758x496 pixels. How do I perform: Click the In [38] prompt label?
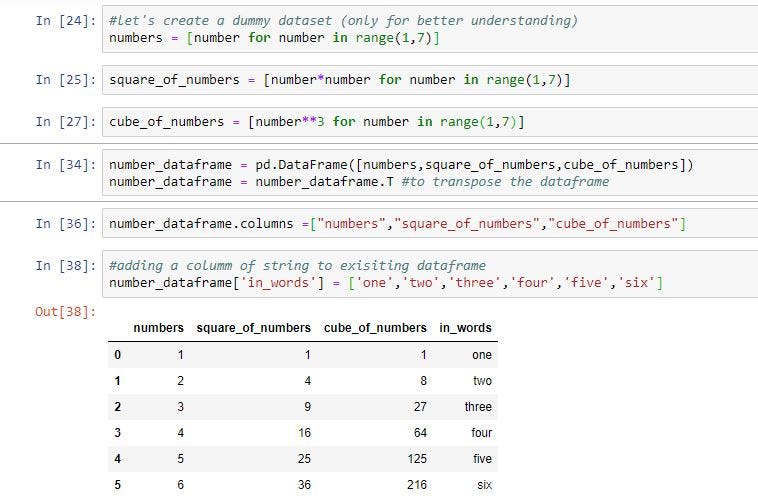(x=66, y=265)
